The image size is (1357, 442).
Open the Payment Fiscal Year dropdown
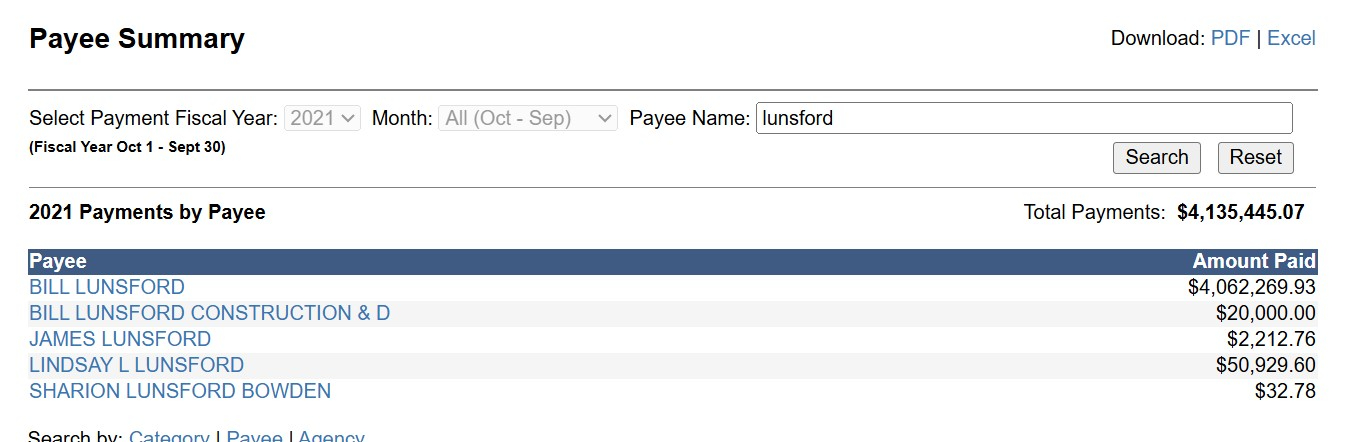coord(322,118)
